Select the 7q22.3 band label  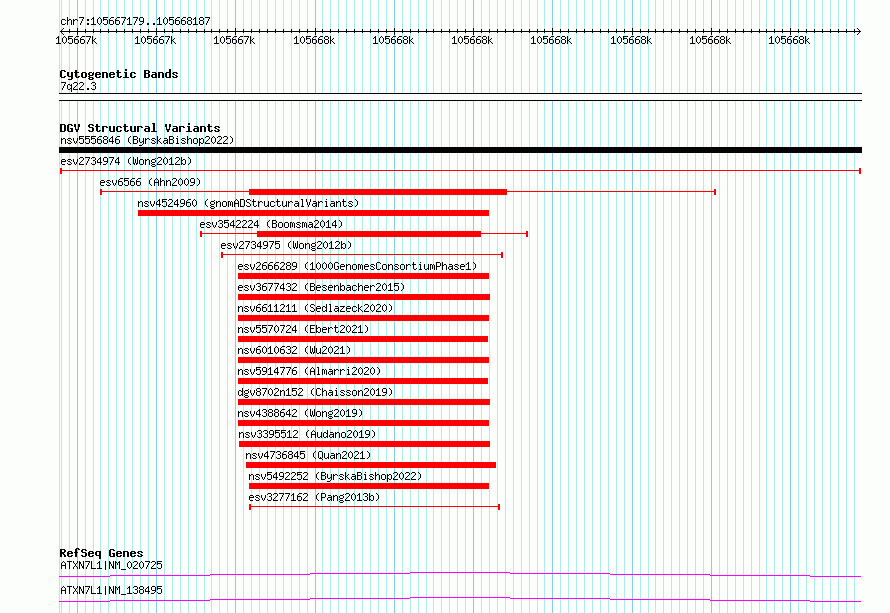click(x=78, y=86)
